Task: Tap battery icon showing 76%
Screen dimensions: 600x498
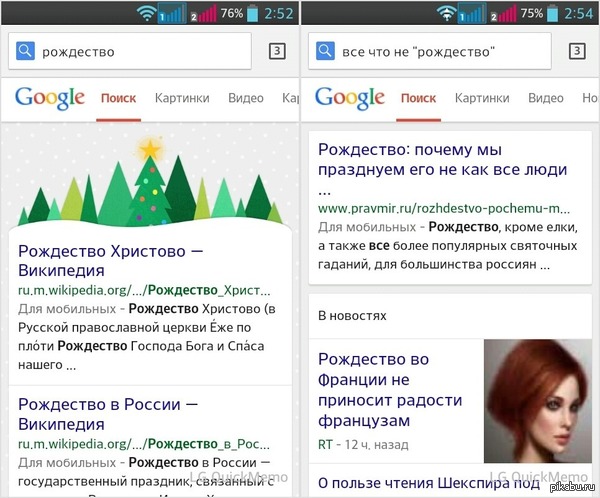Action: [253, 13]
